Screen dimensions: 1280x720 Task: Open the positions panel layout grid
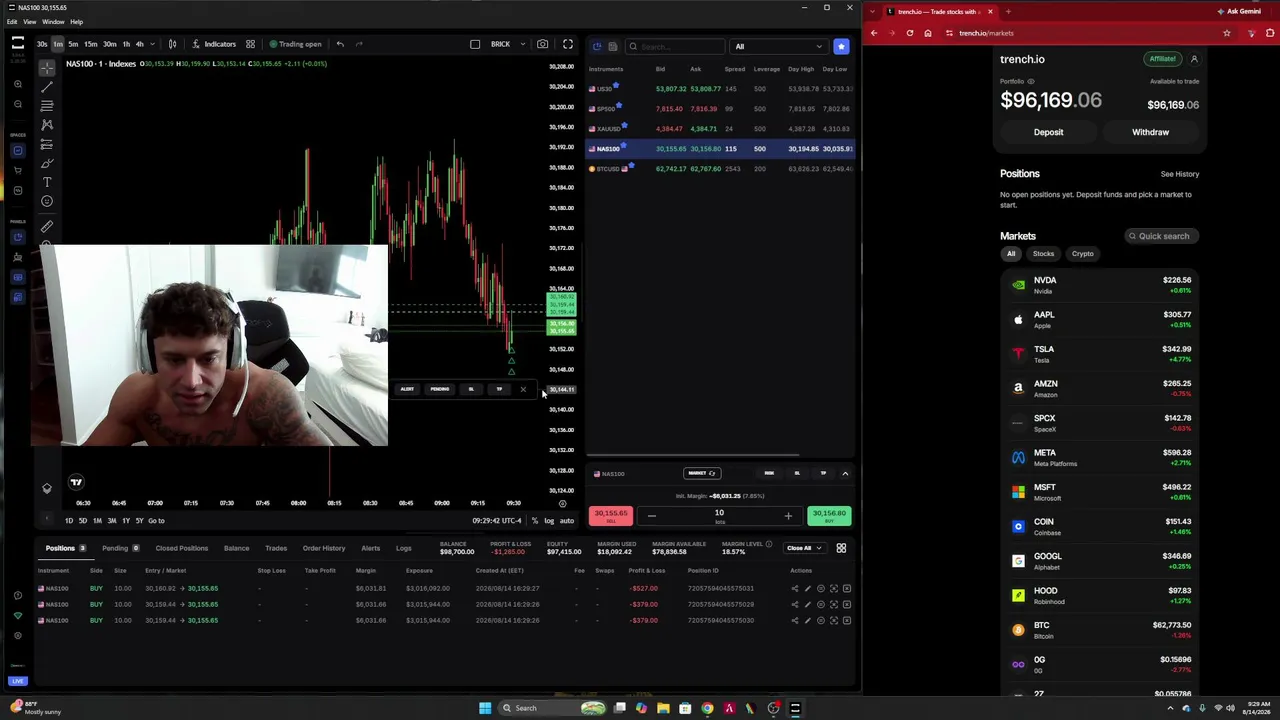841,548
